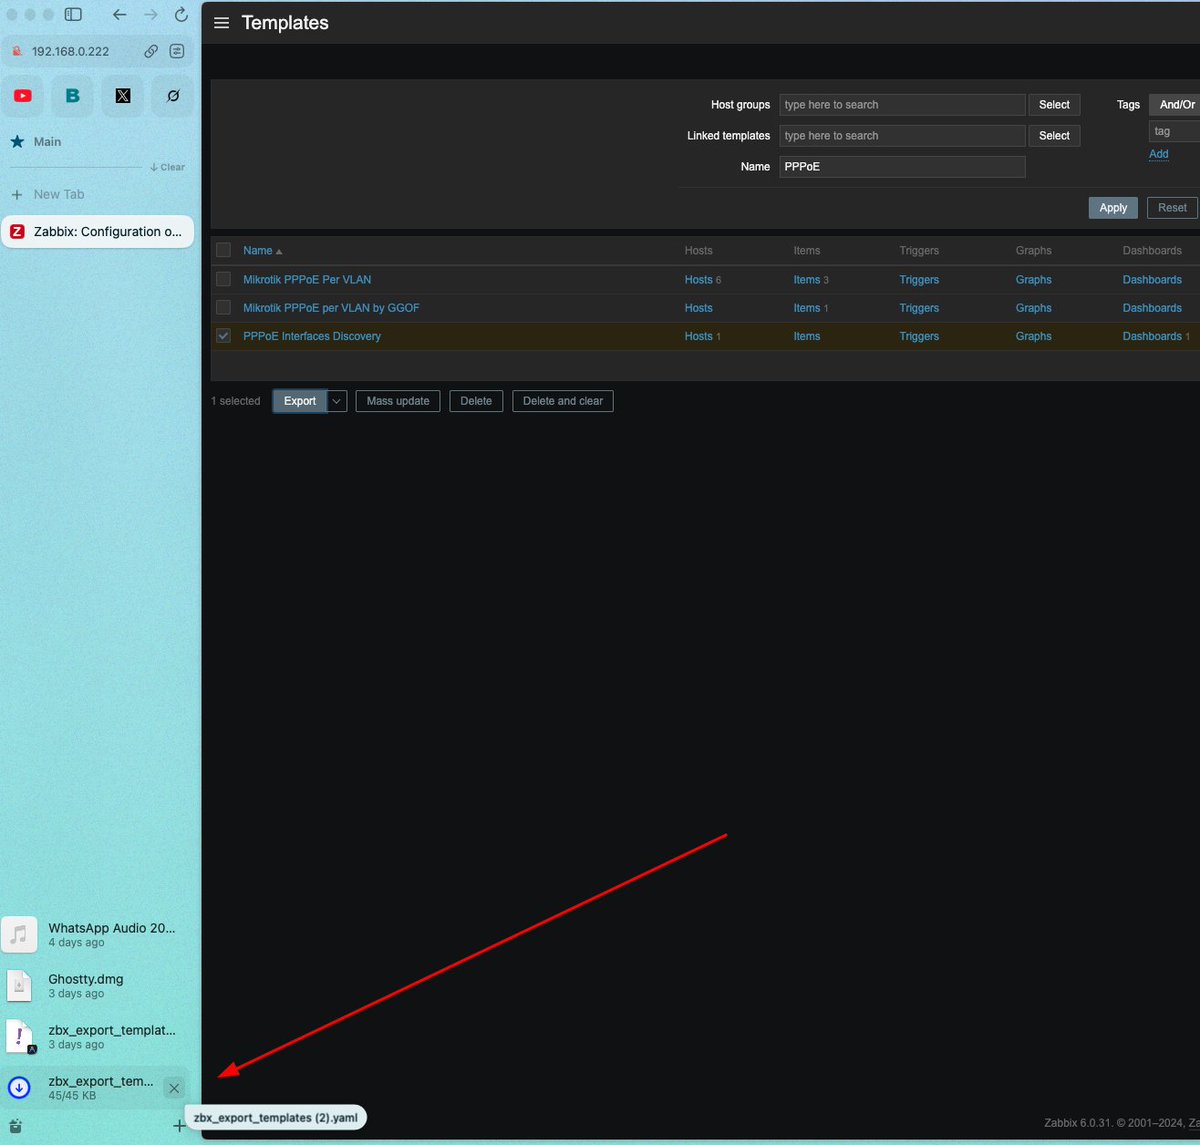Viewport: 1200px width, 1145px height.
Task: Toggle the browser sidebar icon
Action: pyautogui.click(x=73, y=15)
